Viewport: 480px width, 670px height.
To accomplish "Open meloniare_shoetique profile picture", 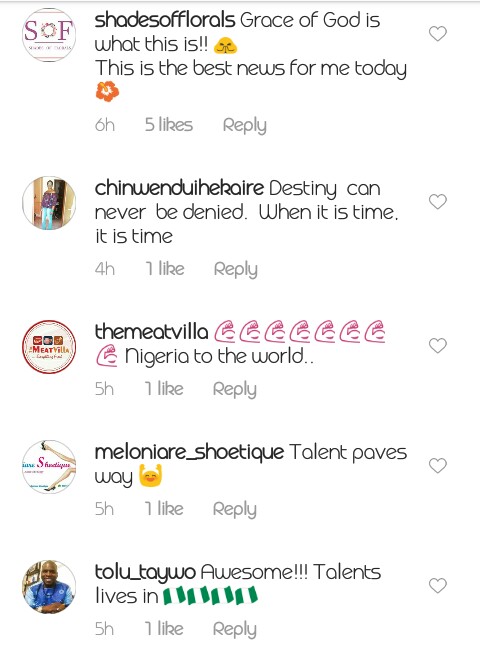I will (49, 467).
